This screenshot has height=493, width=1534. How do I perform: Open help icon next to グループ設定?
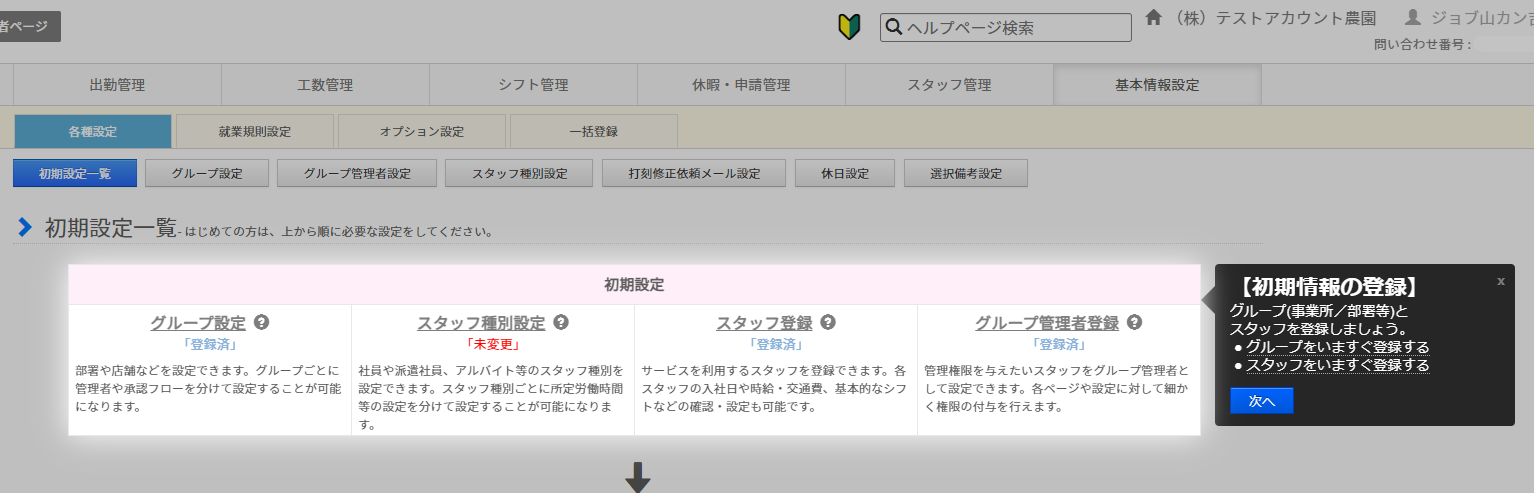(x=262, y=322)
